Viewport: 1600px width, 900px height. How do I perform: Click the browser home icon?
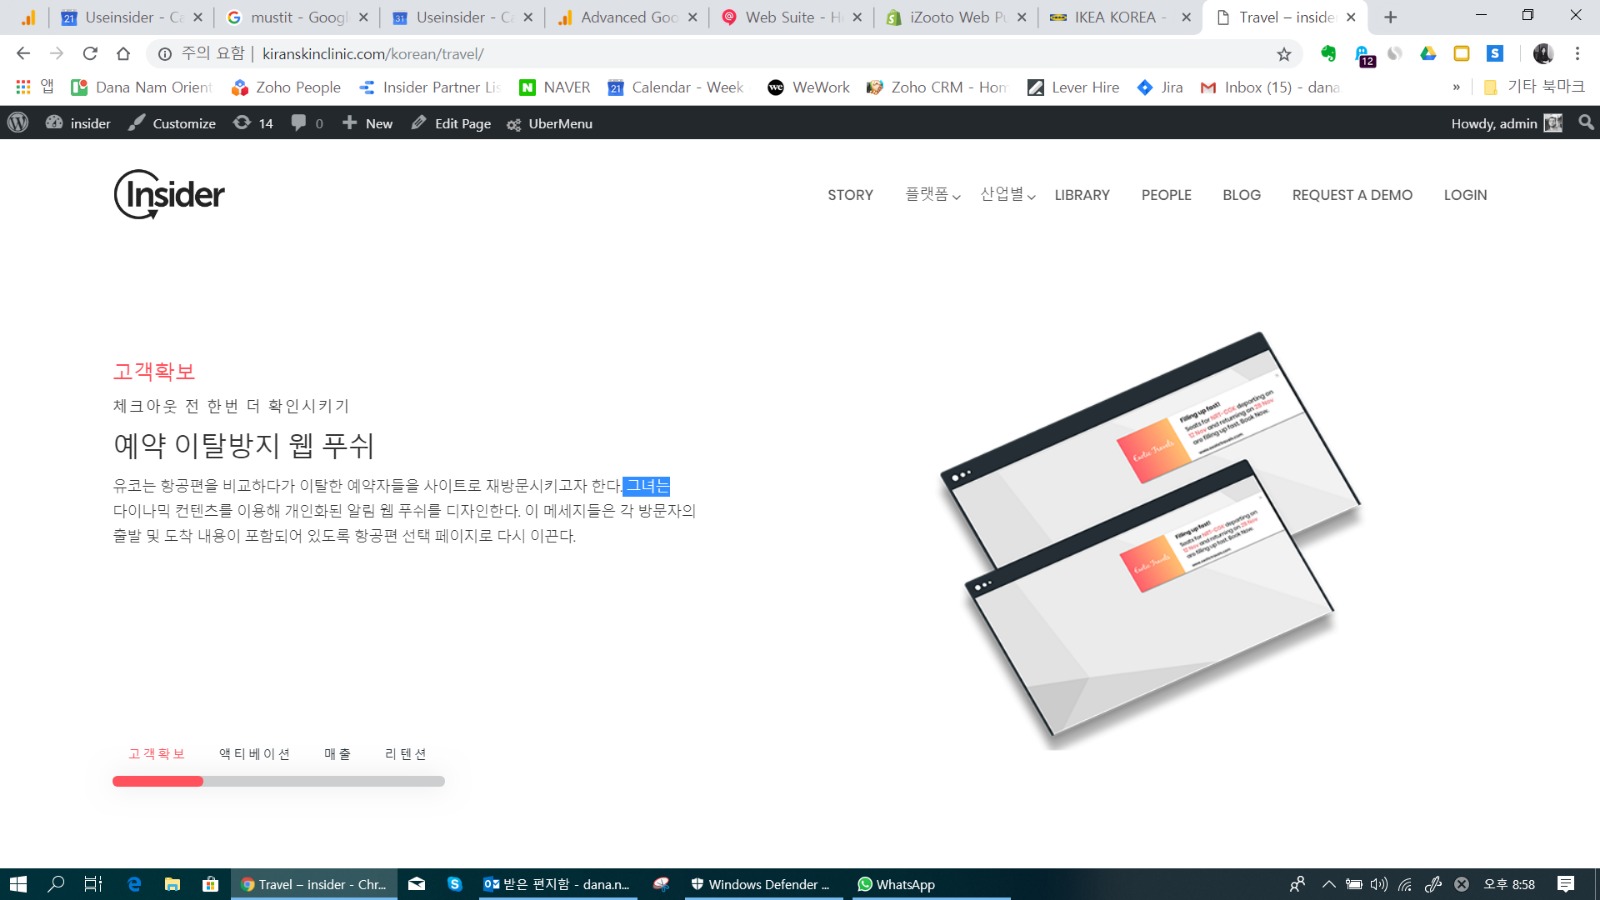pyautogui.click(x=123, y=54)
